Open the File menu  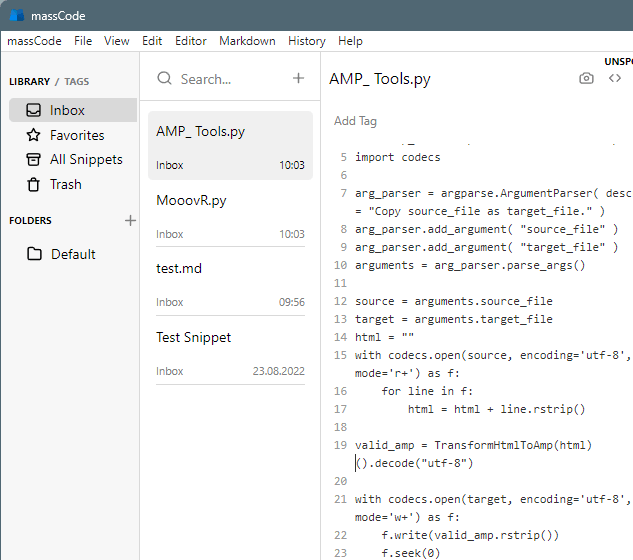[x=83, y=41]
